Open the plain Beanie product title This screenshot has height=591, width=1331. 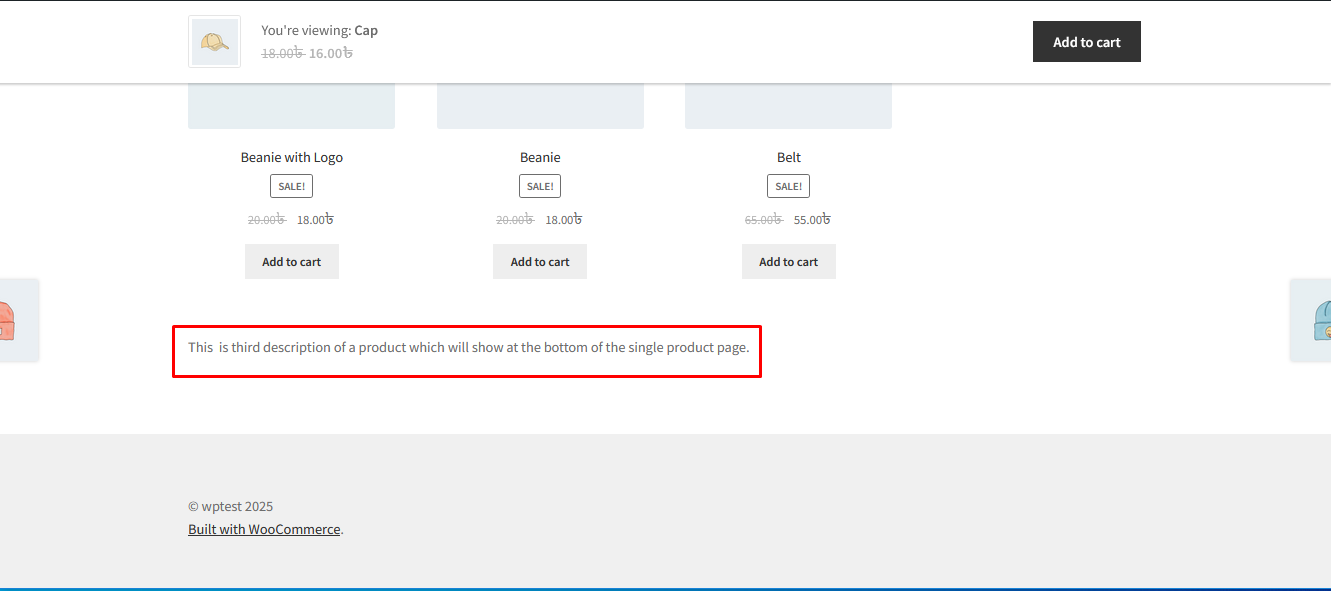point(540,157)
